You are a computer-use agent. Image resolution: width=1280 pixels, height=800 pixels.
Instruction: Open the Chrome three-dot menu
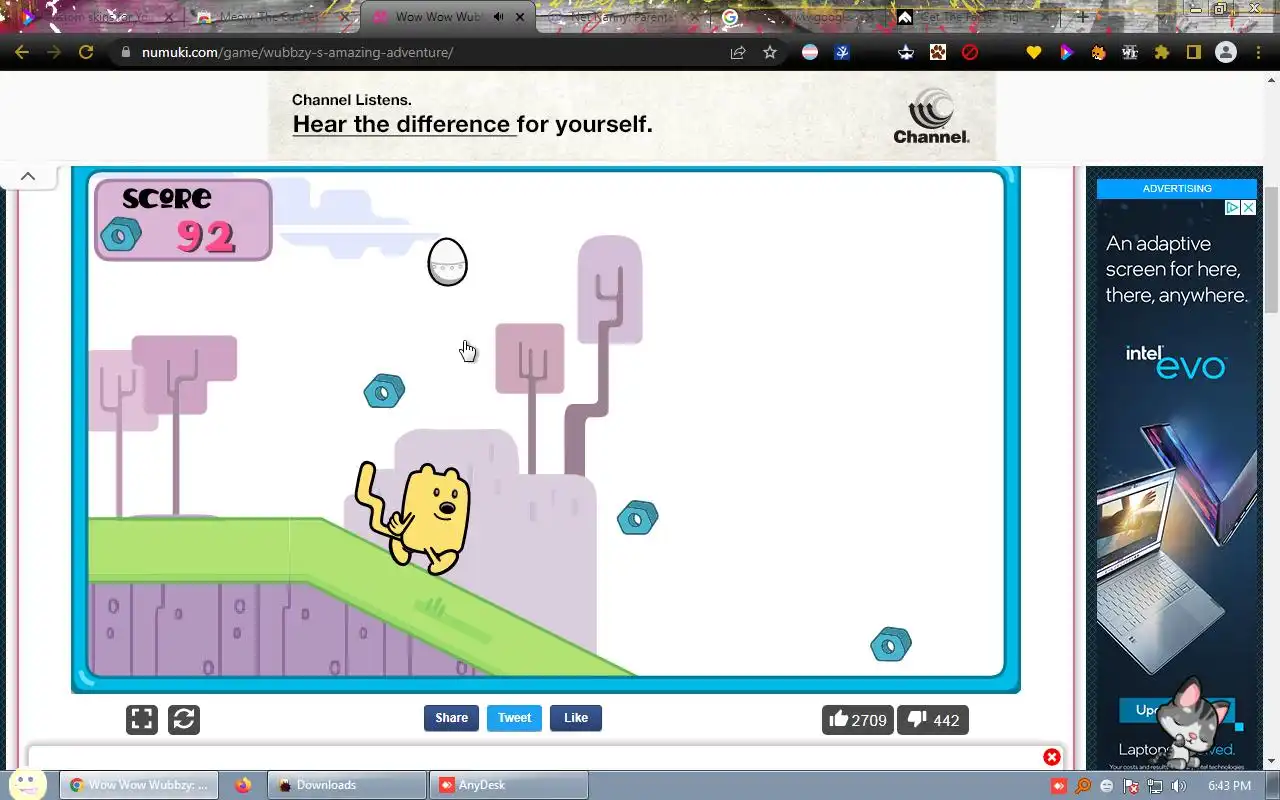coord(1258,52)
